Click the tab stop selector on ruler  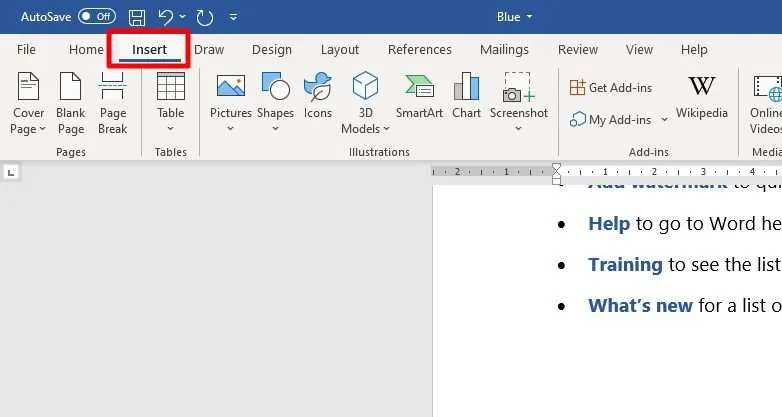point(11,173)
